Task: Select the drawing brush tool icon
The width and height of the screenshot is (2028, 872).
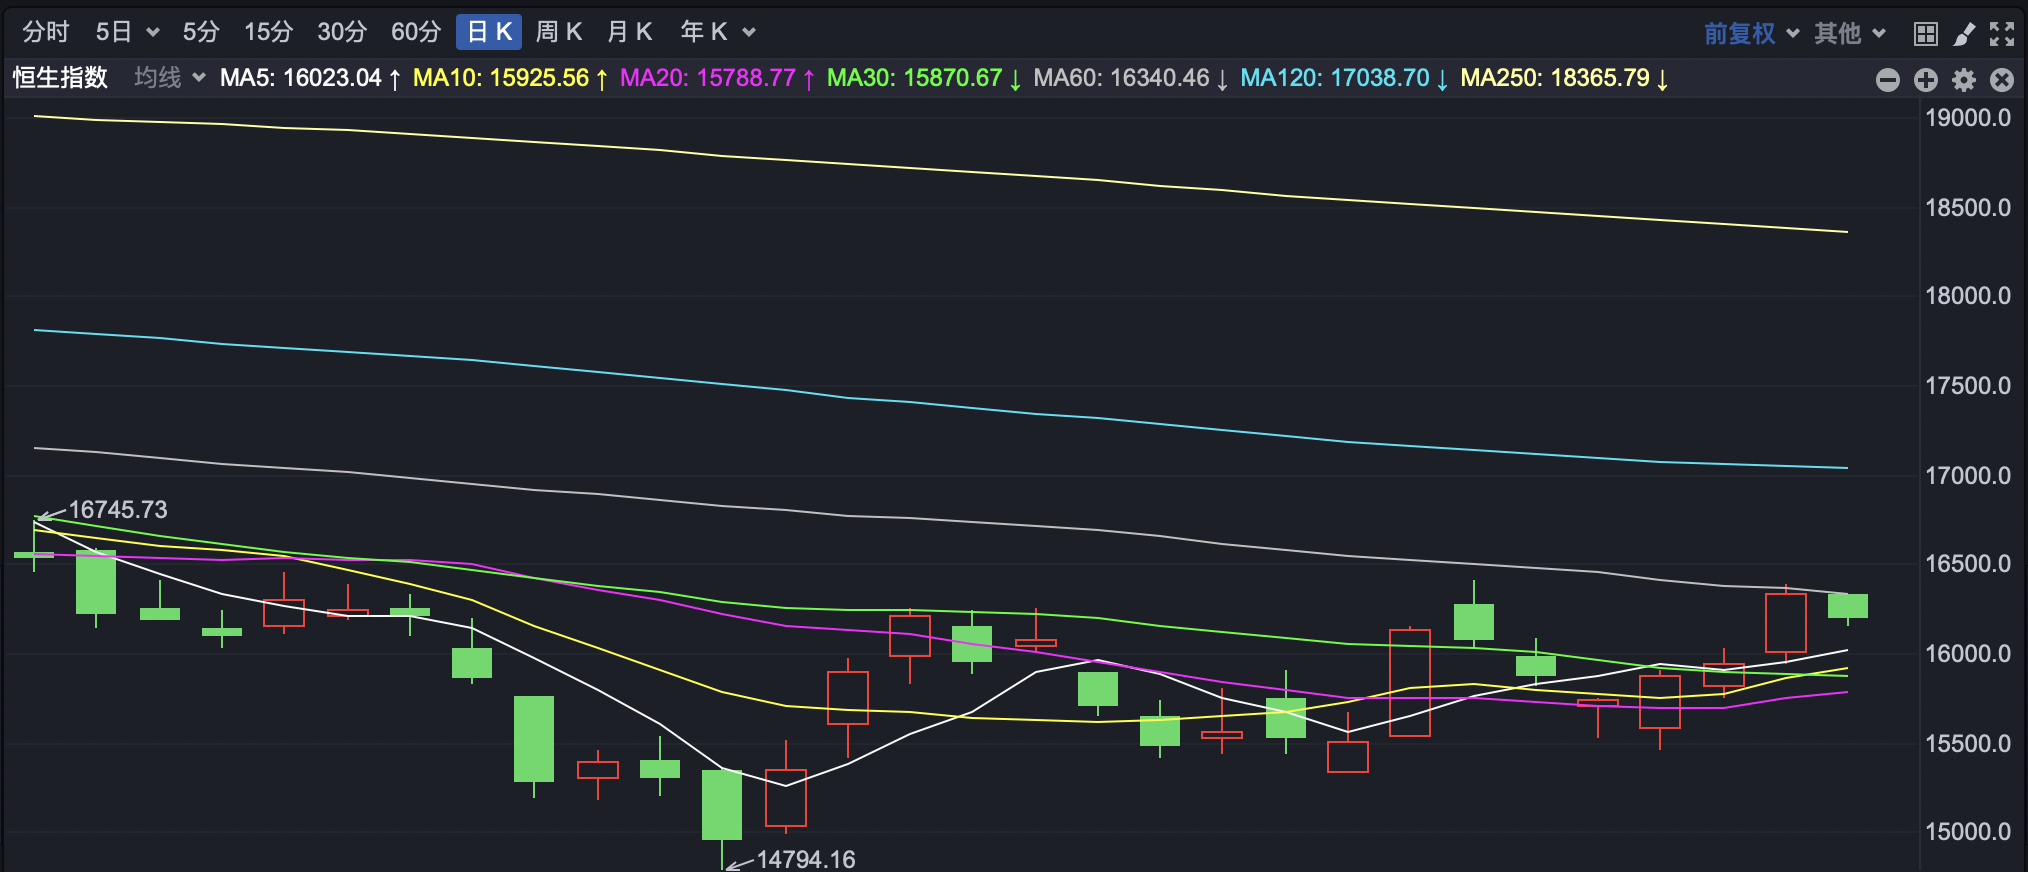Action: [1964, 34]
